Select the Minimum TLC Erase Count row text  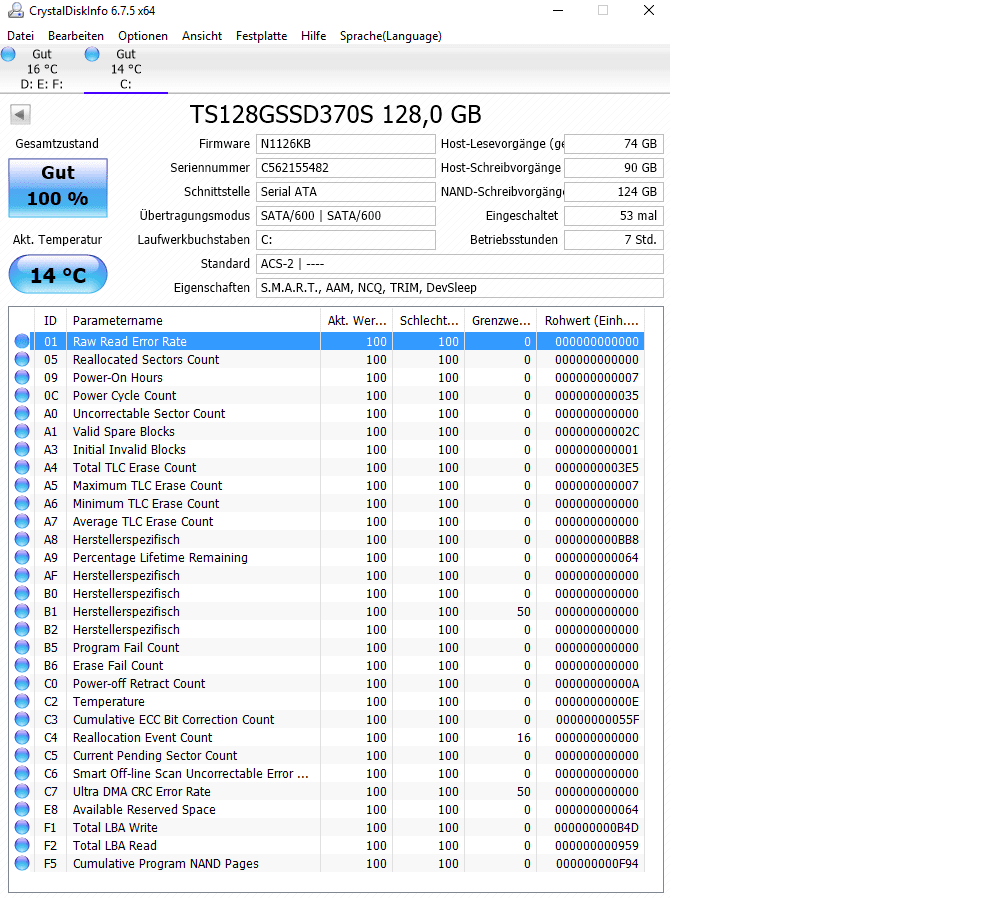coord(146,503)
